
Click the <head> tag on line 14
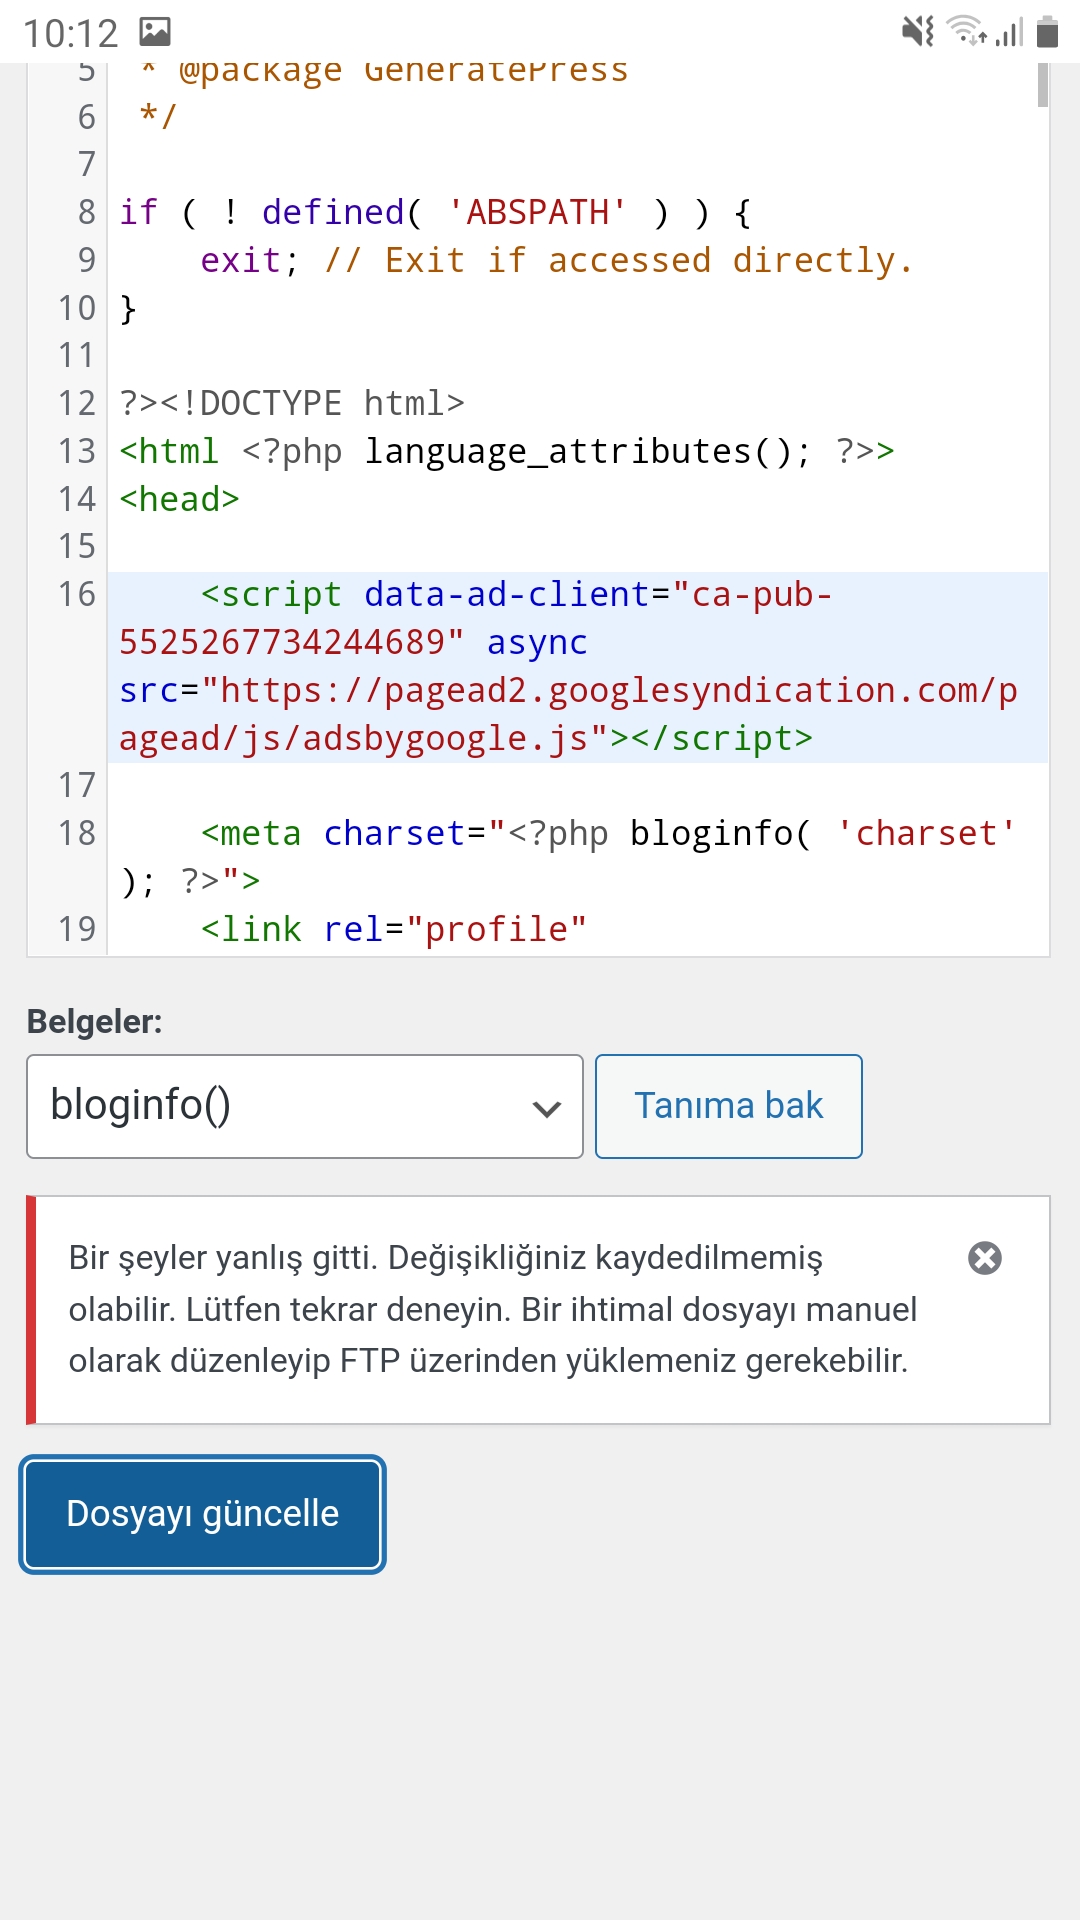pyautogui.click(x=180, y=499)
